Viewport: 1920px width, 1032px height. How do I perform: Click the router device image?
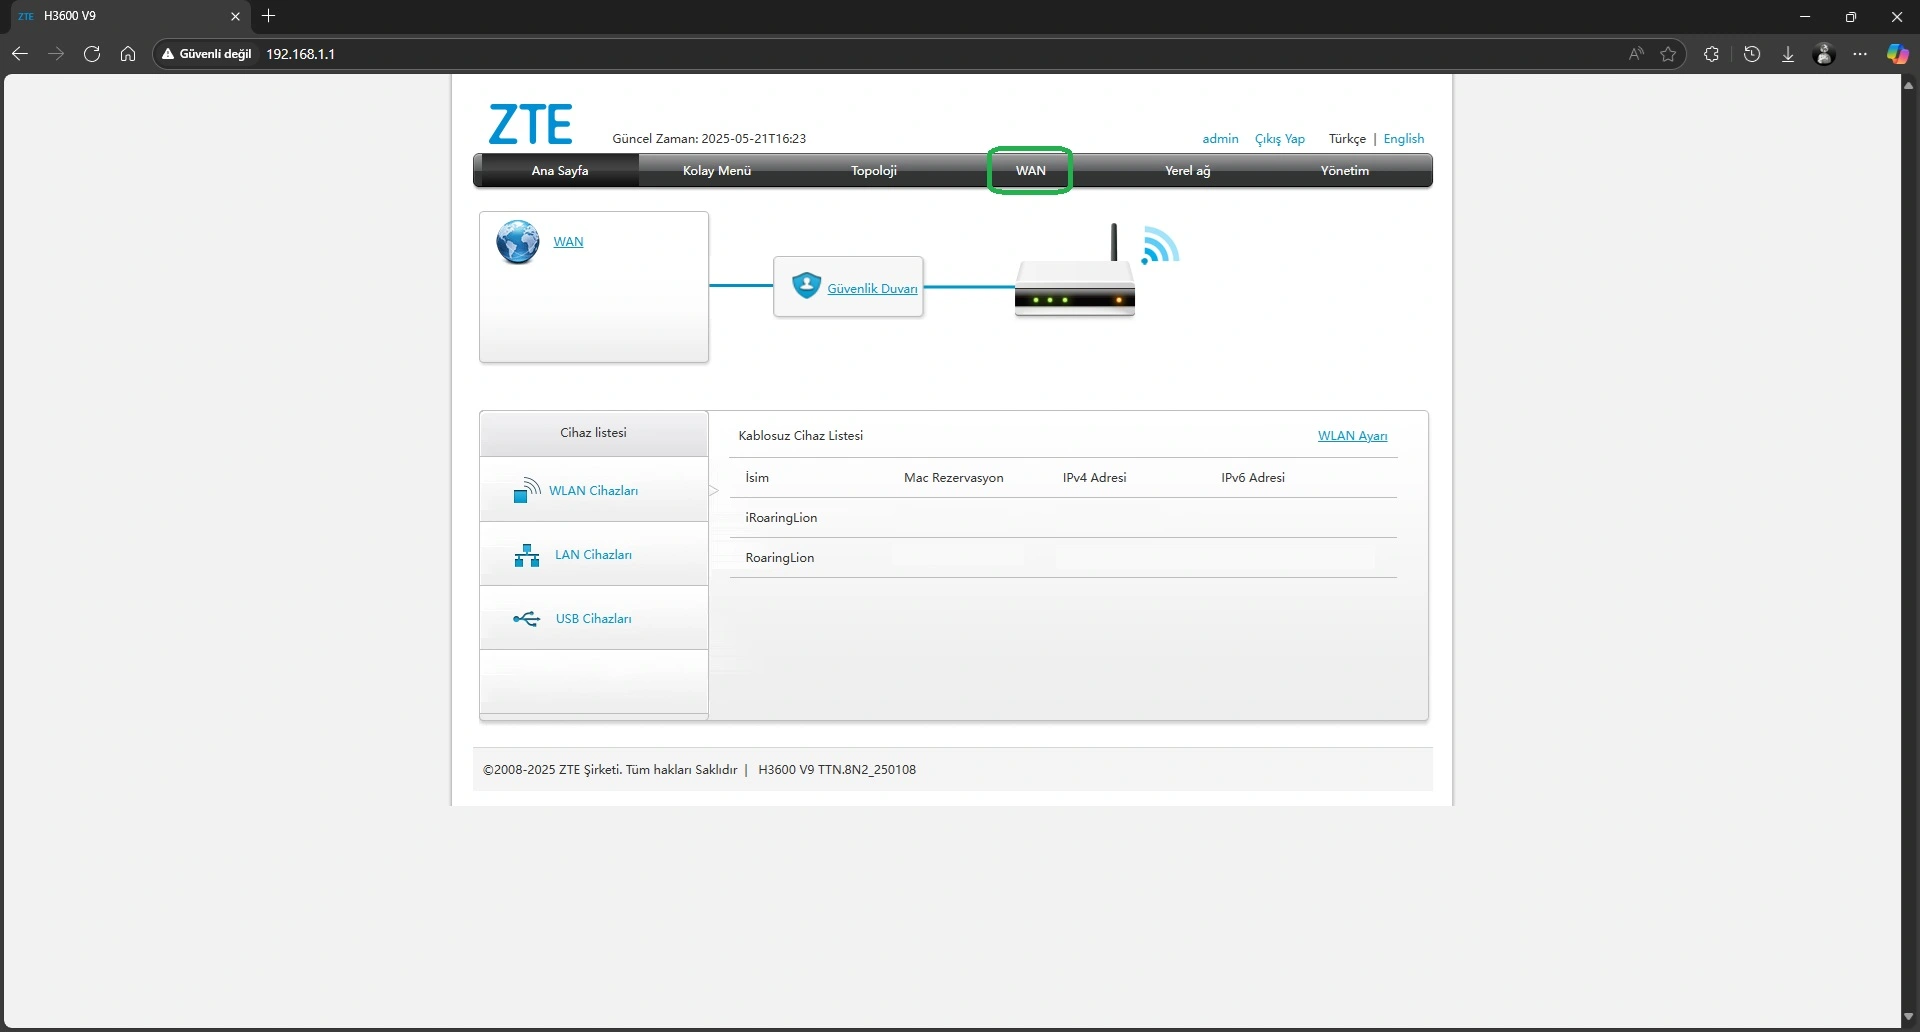[1075, 272]
